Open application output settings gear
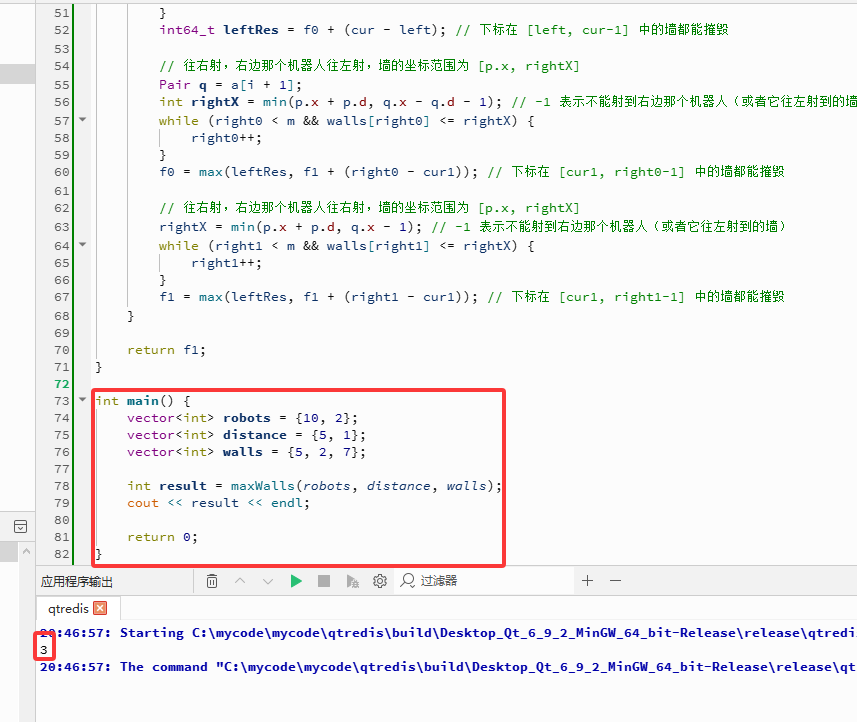Screen dimensions: 857x722 click(x=380, y=581)
